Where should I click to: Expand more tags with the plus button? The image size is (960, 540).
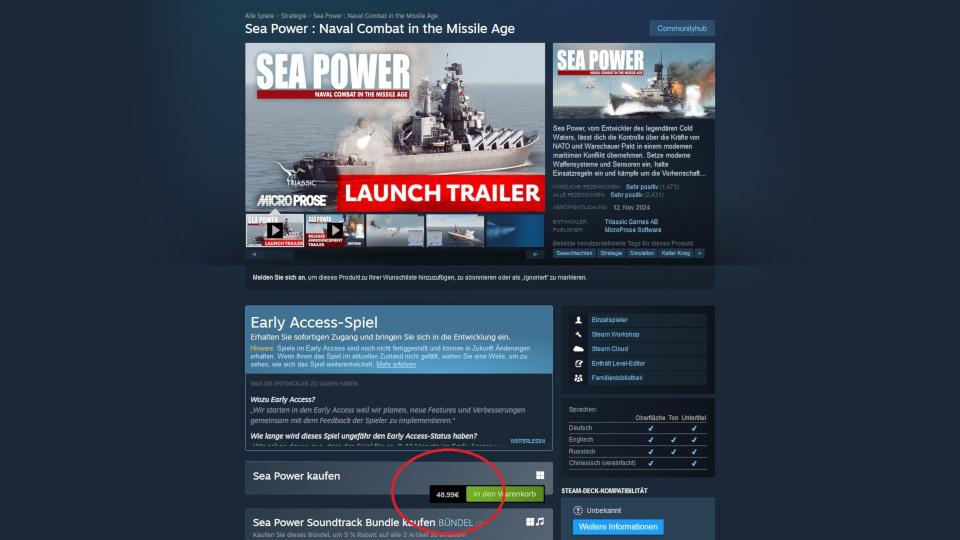point(699,253)
